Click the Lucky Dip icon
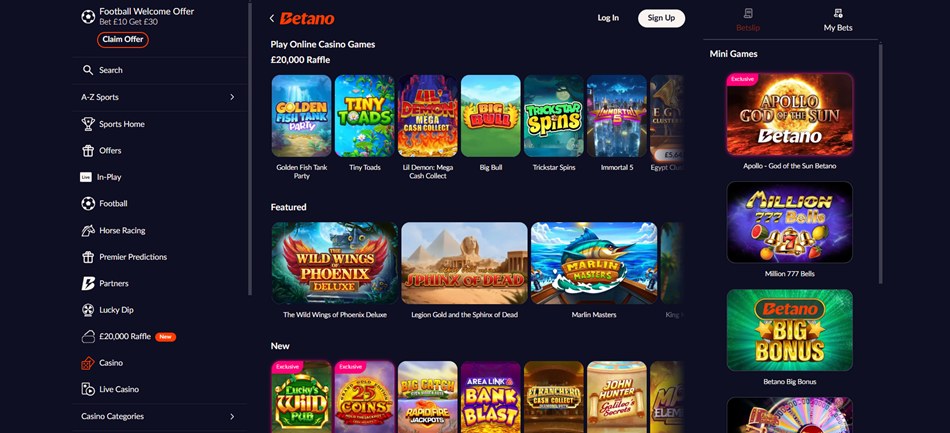950x433 pixels. (x=88, y=309)
